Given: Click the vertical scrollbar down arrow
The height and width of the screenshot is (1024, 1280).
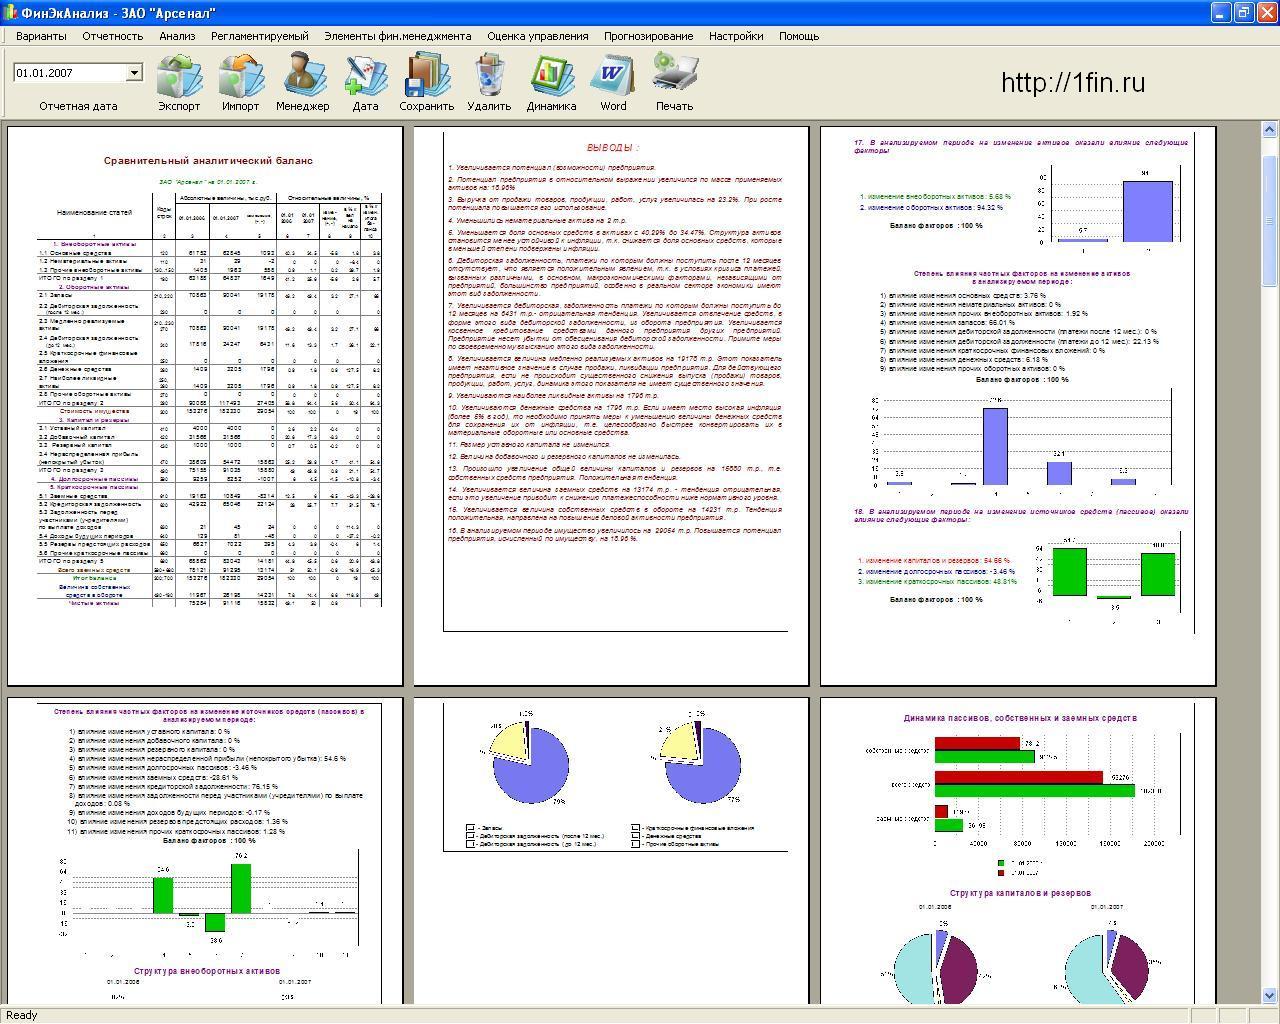Looking at the screenshot, I should pyautogui.click(x=1270, y=996).
